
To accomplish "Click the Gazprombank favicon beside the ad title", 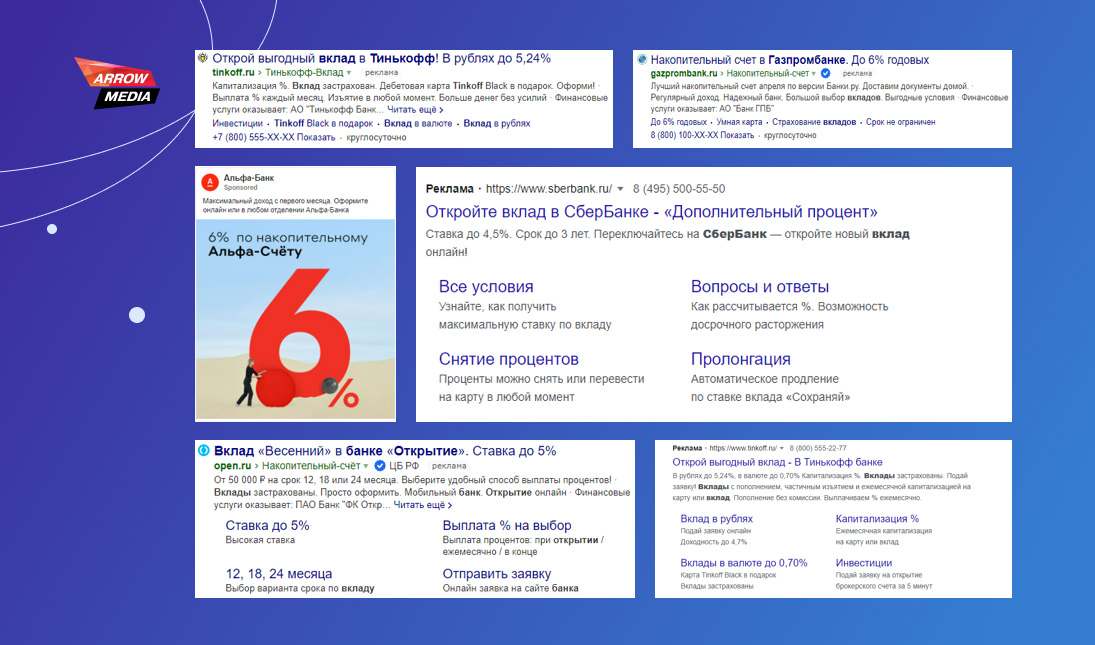I will point(642,60).
